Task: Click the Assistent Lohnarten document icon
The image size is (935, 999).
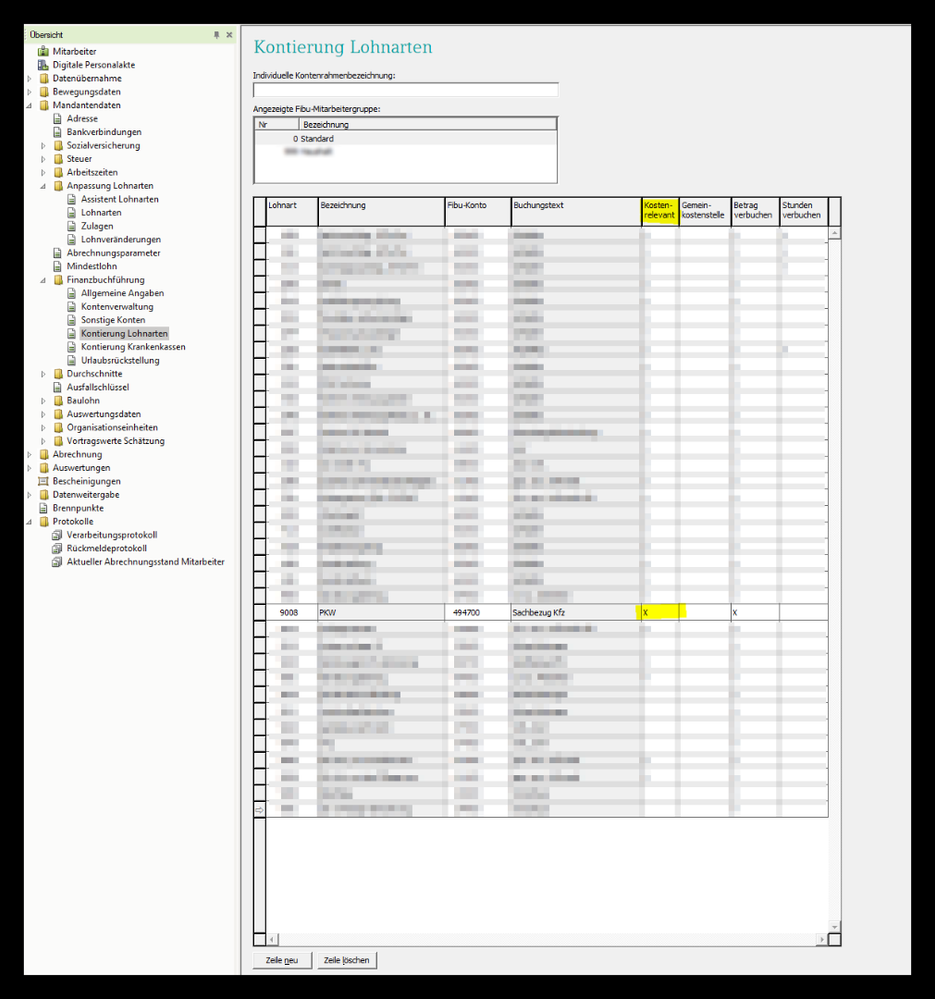Action: pyautogui.click(x=72, y=199)
